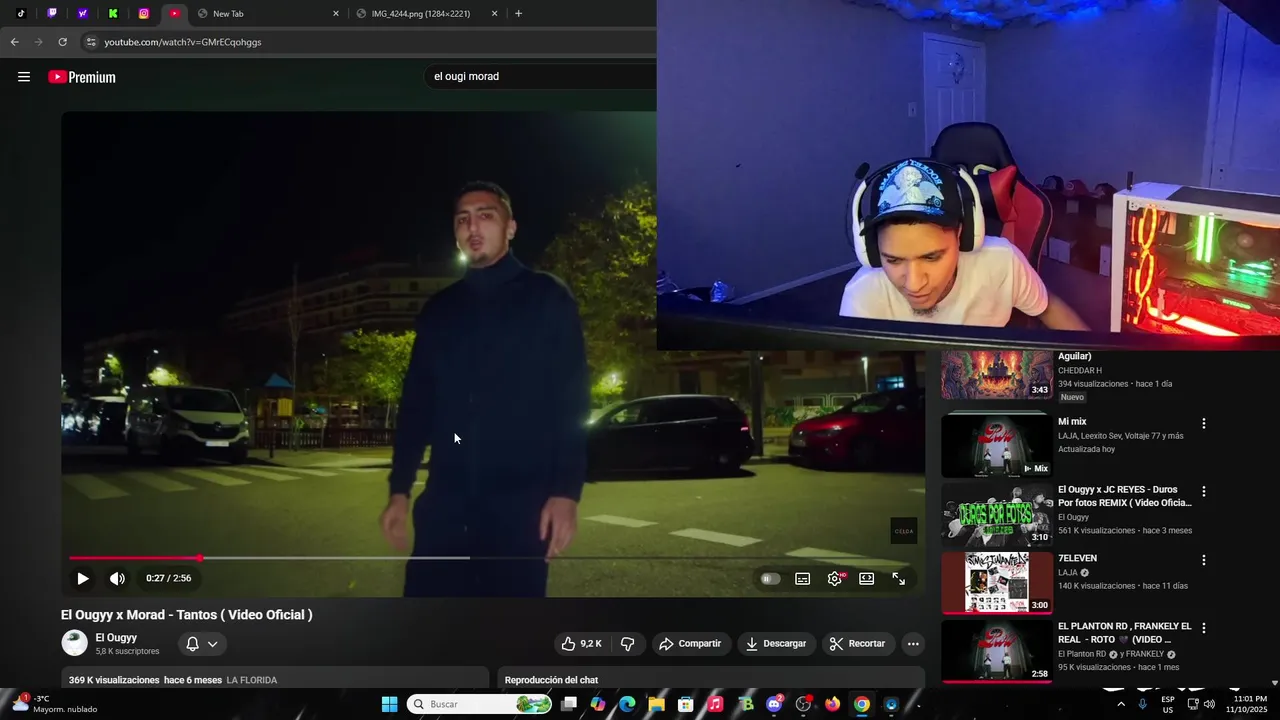Screen dimensions: 1280x720
Task: Mute the video volume
Action: [117, 578]
